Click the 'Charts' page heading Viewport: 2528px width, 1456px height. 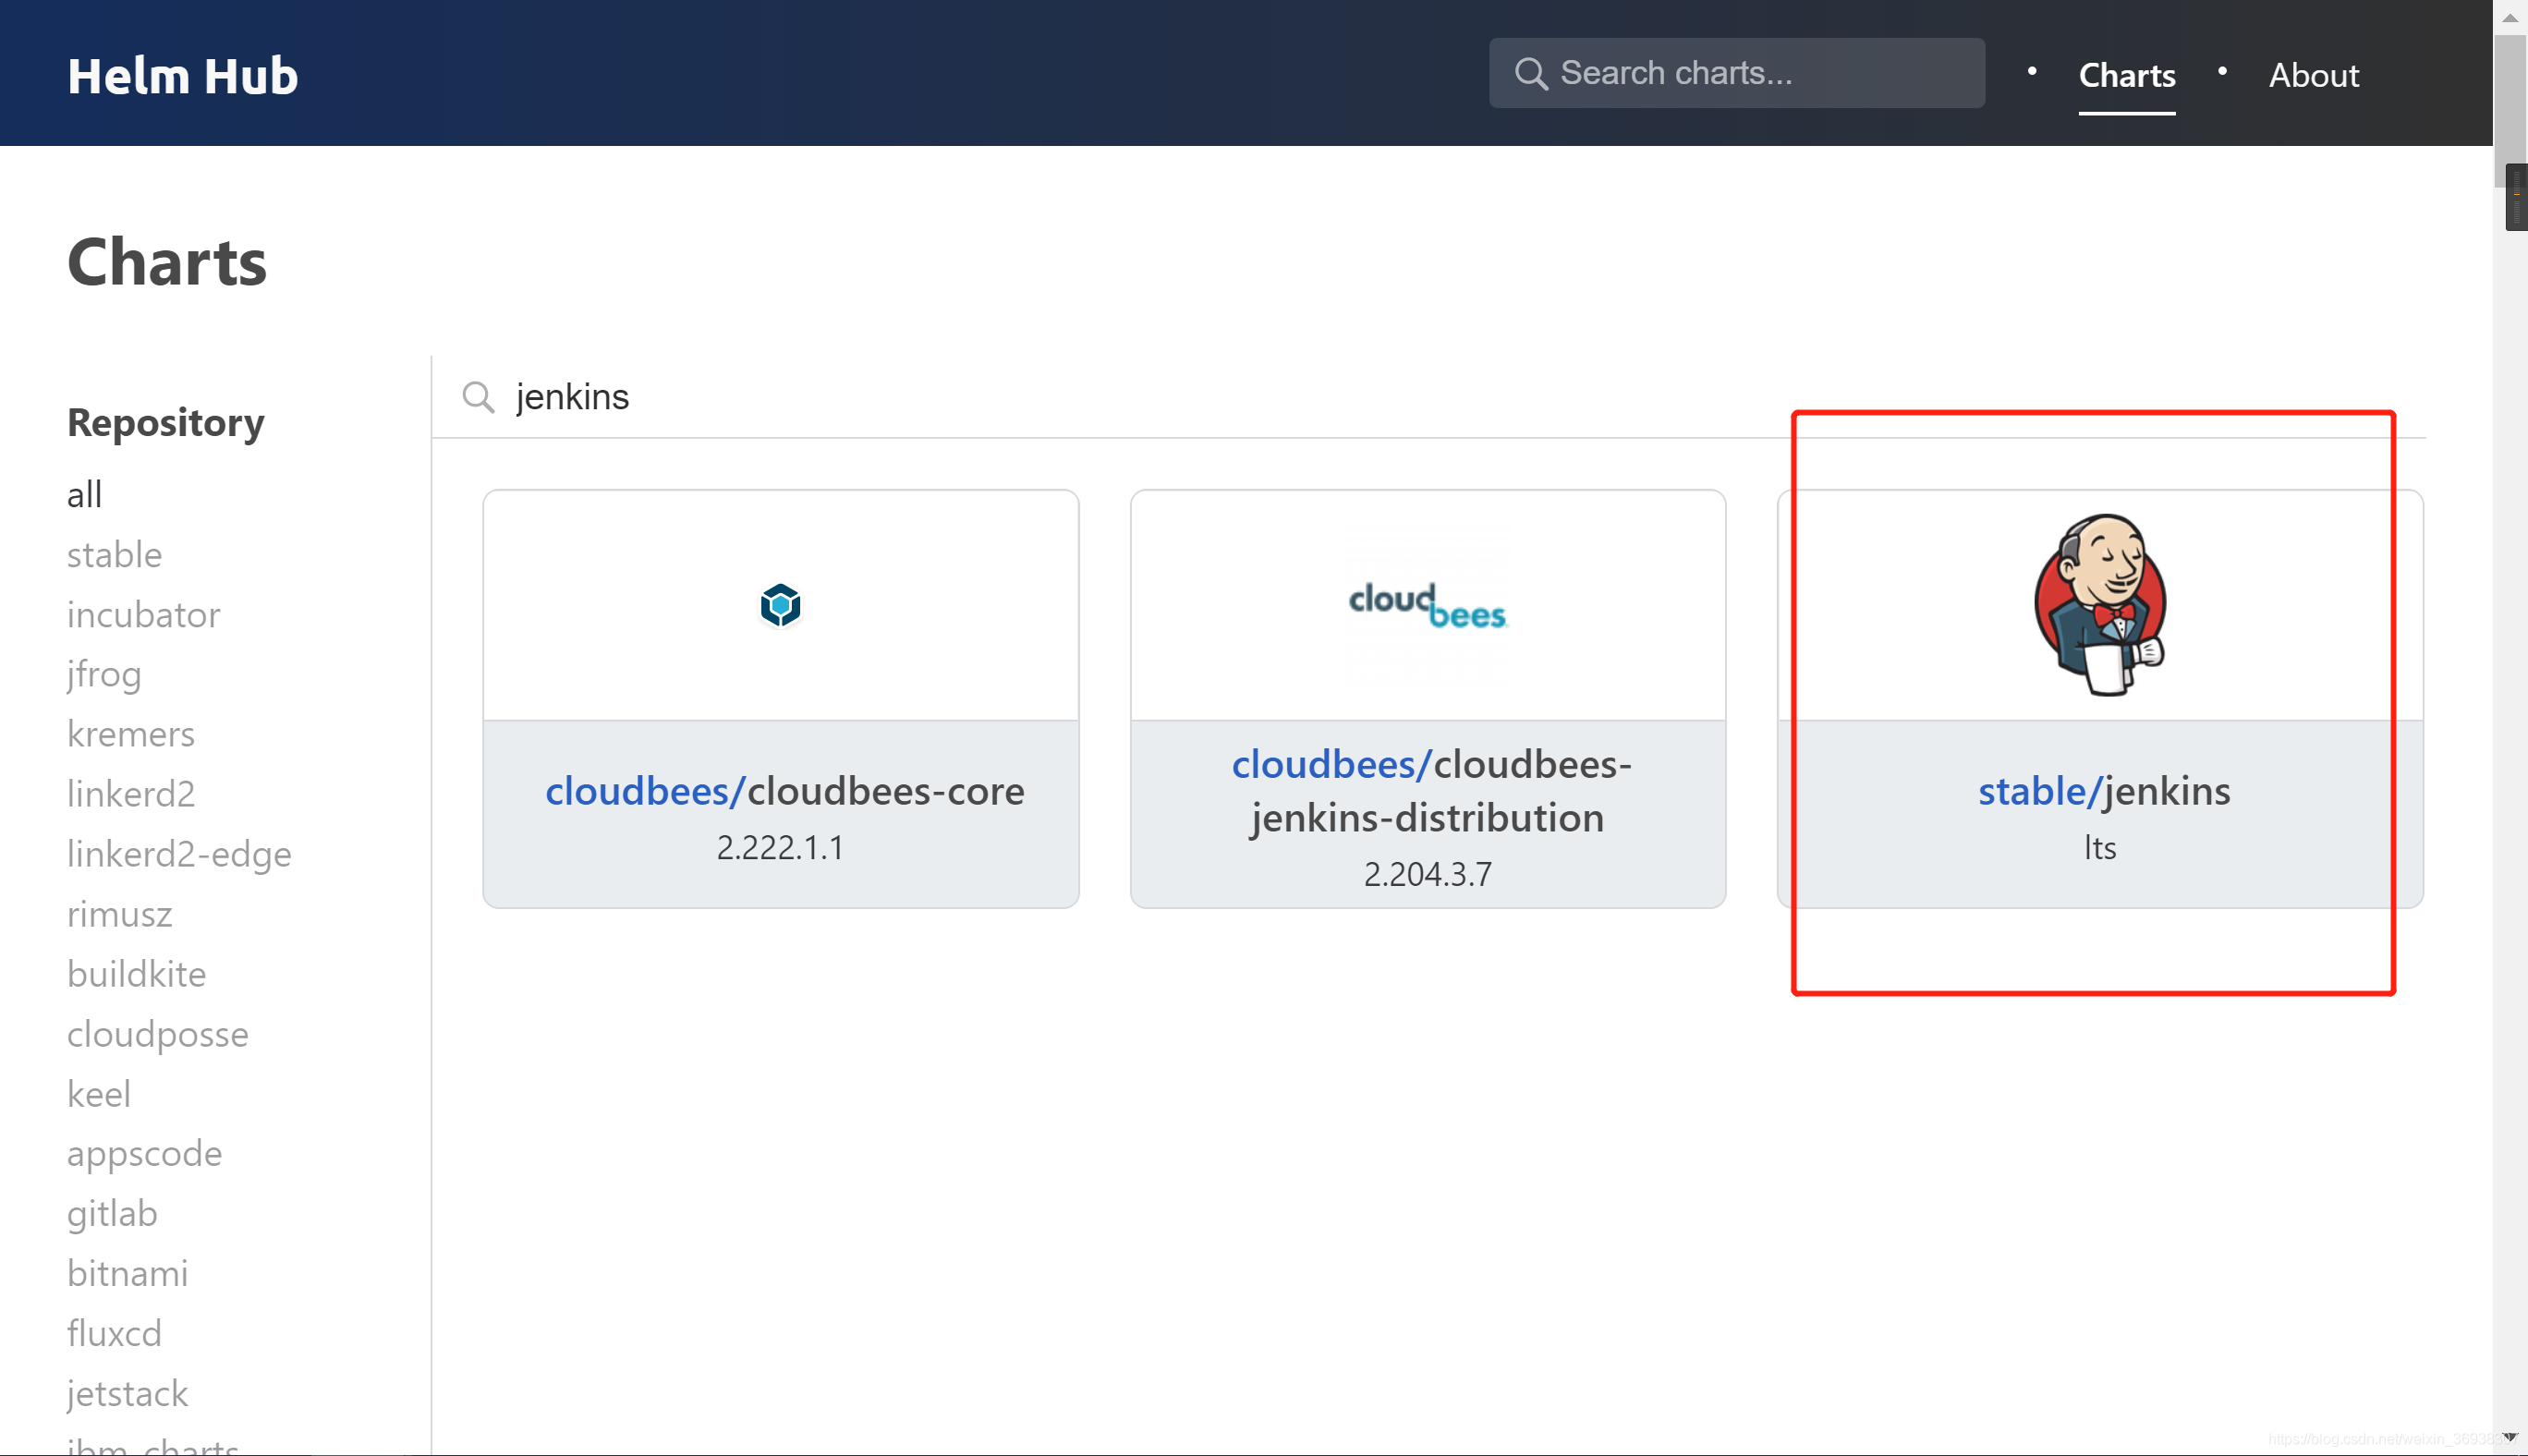click(167, 262)
